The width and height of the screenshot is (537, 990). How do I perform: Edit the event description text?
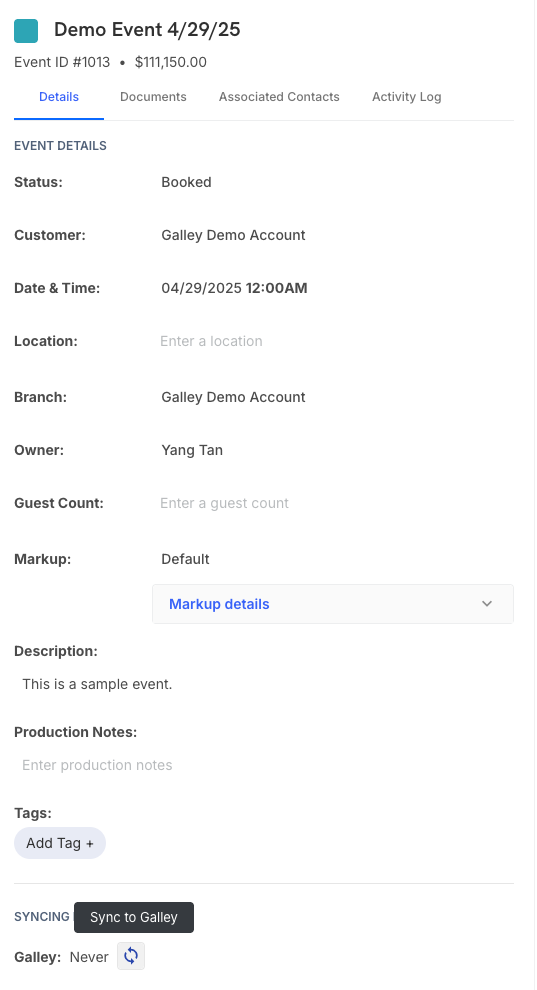click(97, 684)
